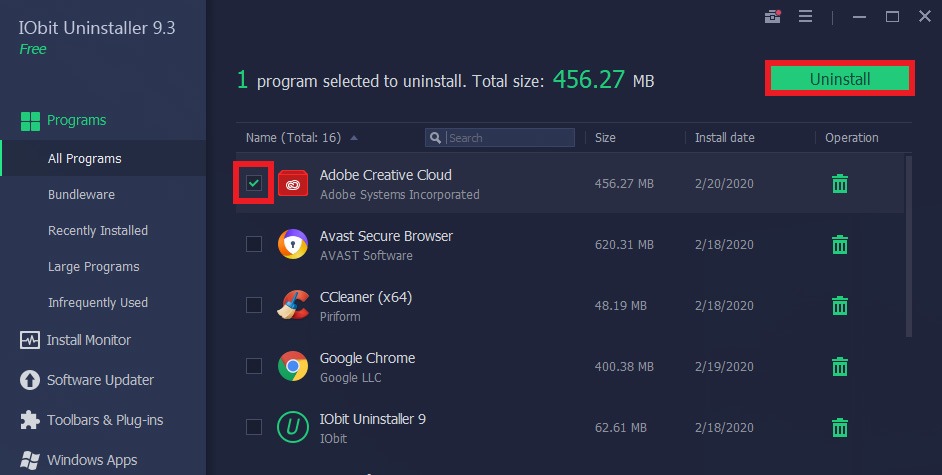Click the 2/19/2020 install date
942x475 pixels.
724,366
